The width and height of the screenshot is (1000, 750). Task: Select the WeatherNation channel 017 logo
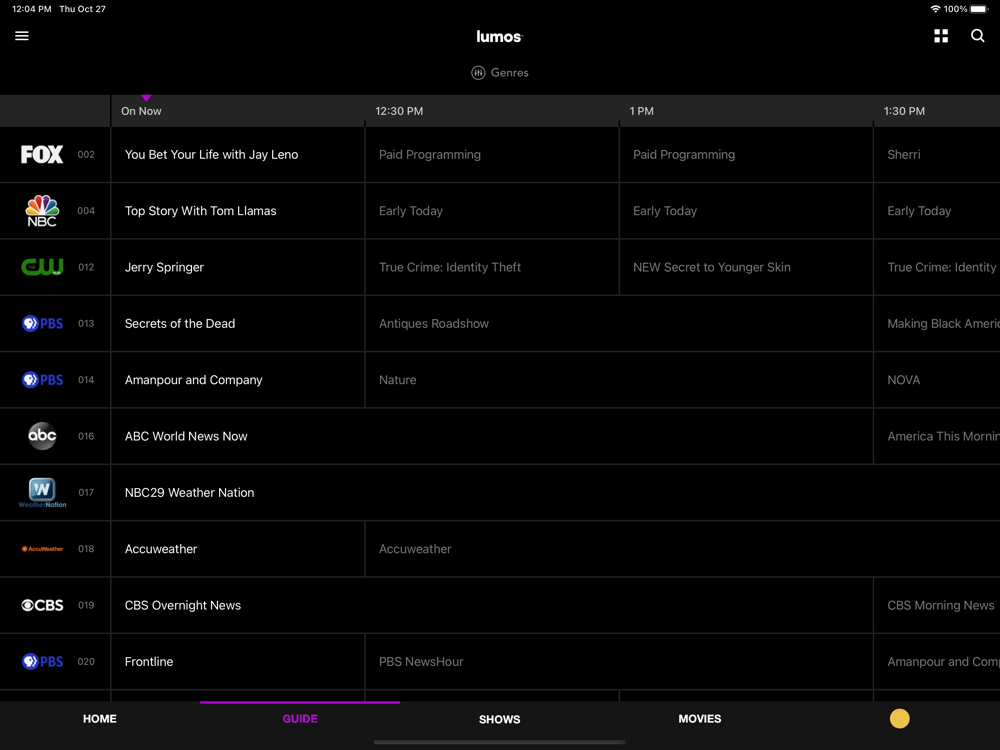(42, 492)
